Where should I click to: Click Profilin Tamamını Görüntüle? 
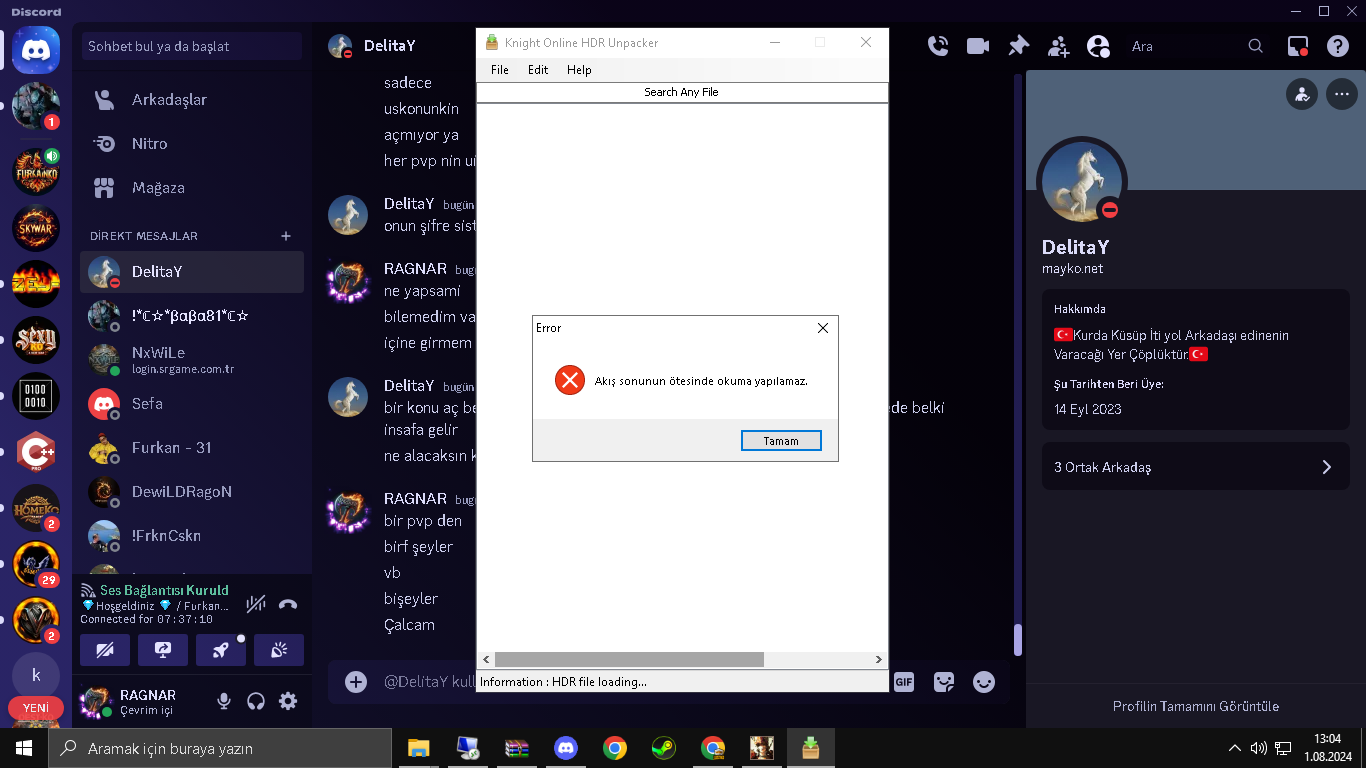click(1196, 706)
